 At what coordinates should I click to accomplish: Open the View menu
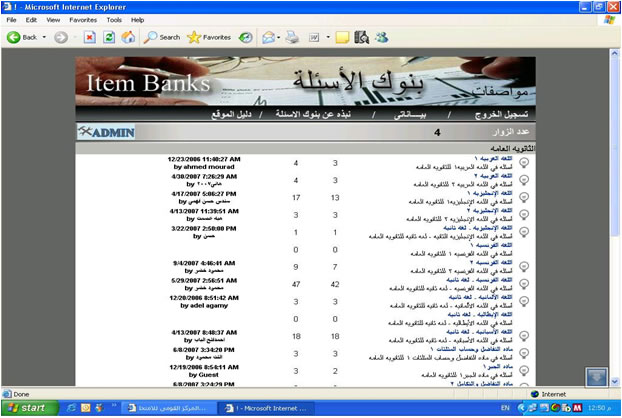click(53, 19)
